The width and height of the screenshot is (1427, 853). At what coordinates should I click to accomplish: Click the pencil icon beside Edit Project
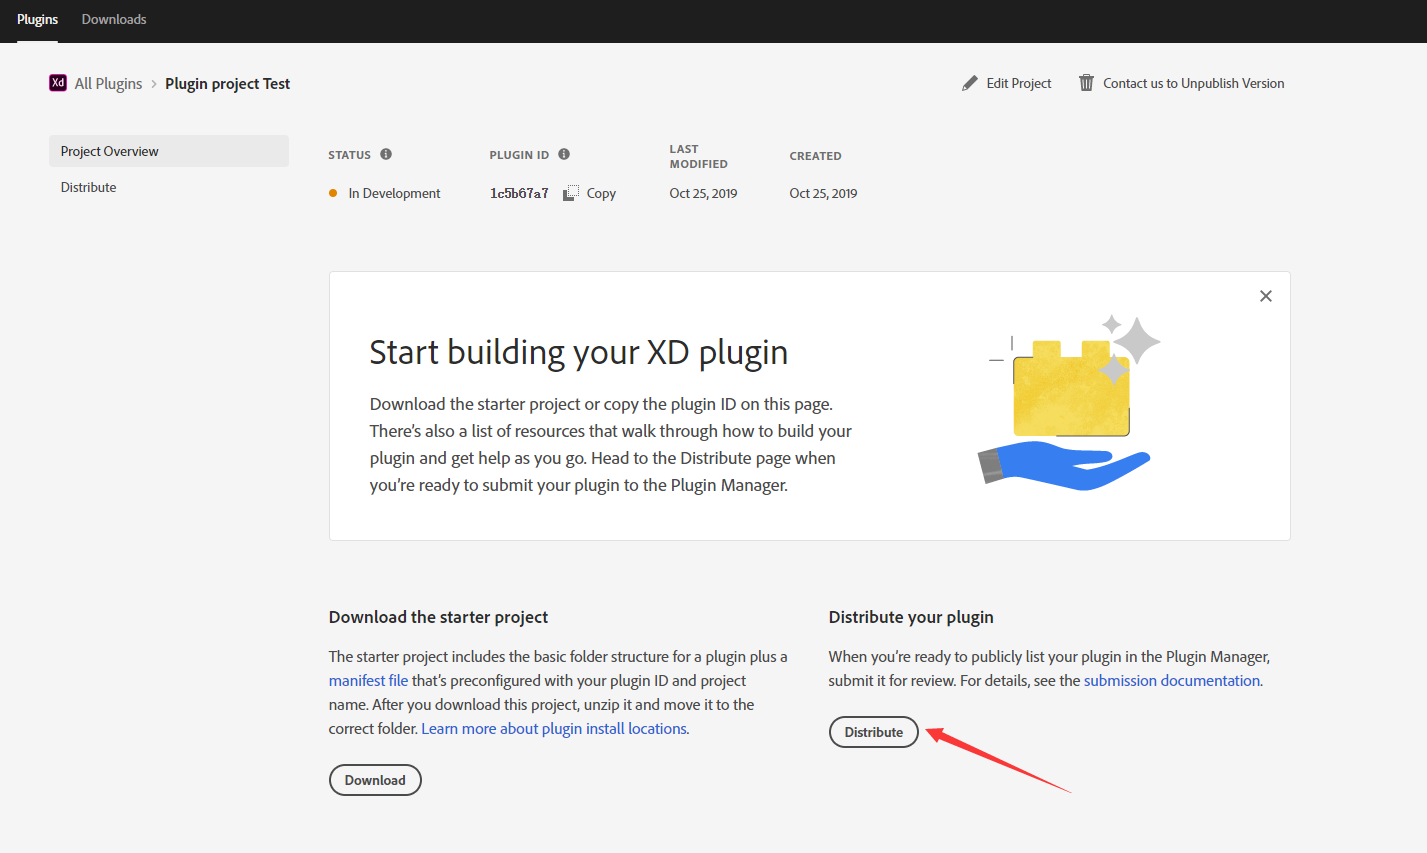click(x=970, y=83)
